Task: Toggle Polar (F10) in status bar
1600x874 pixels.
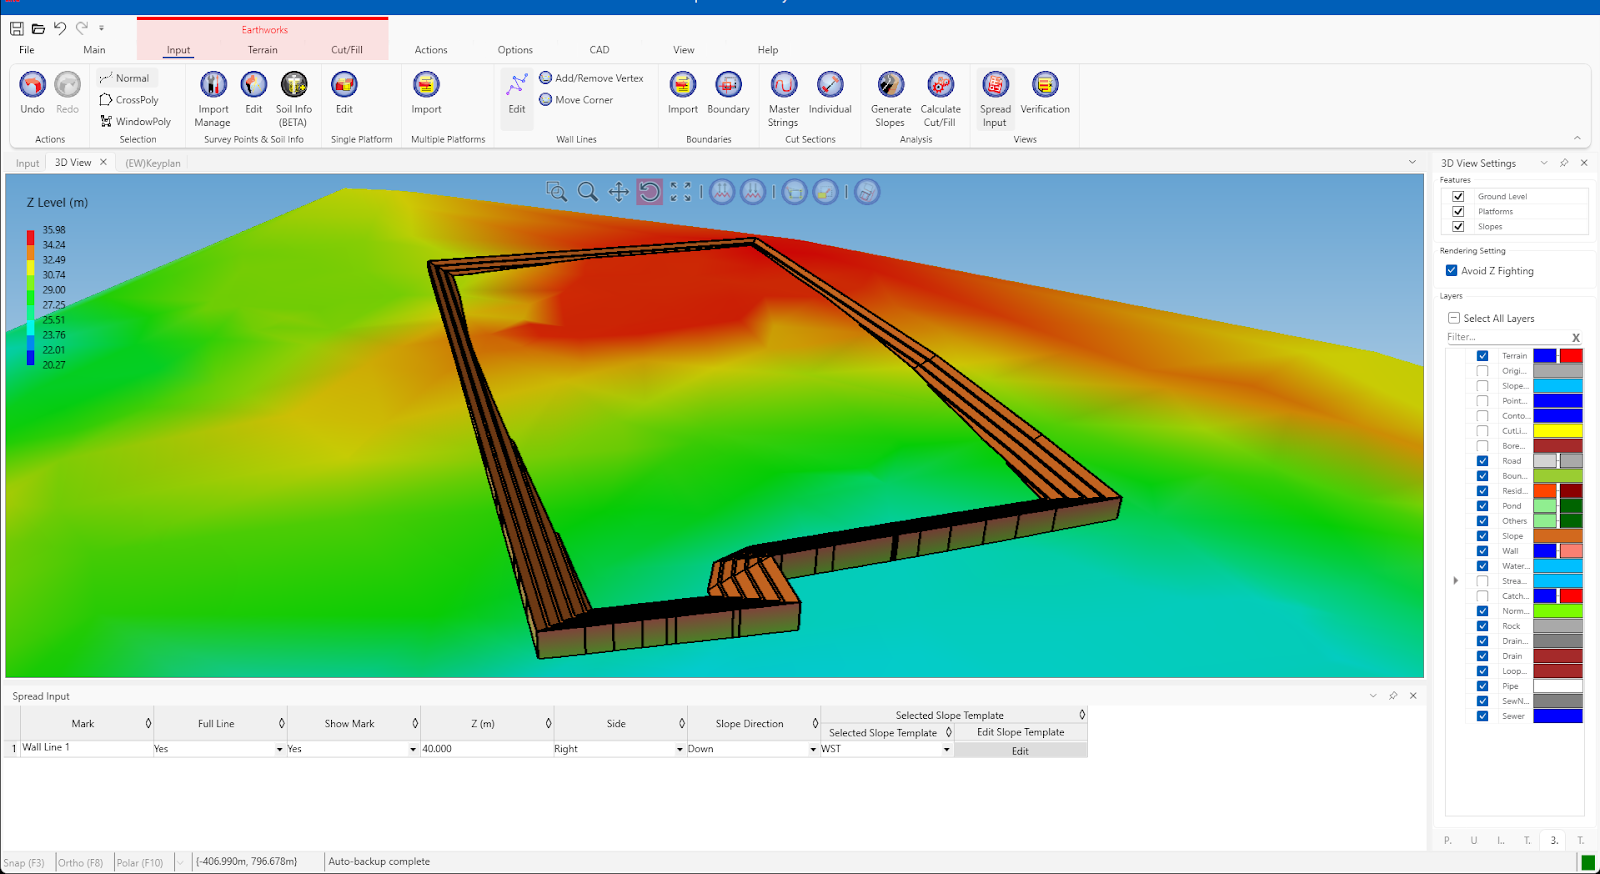Action: pyautogui.click(x=140, y=862)
